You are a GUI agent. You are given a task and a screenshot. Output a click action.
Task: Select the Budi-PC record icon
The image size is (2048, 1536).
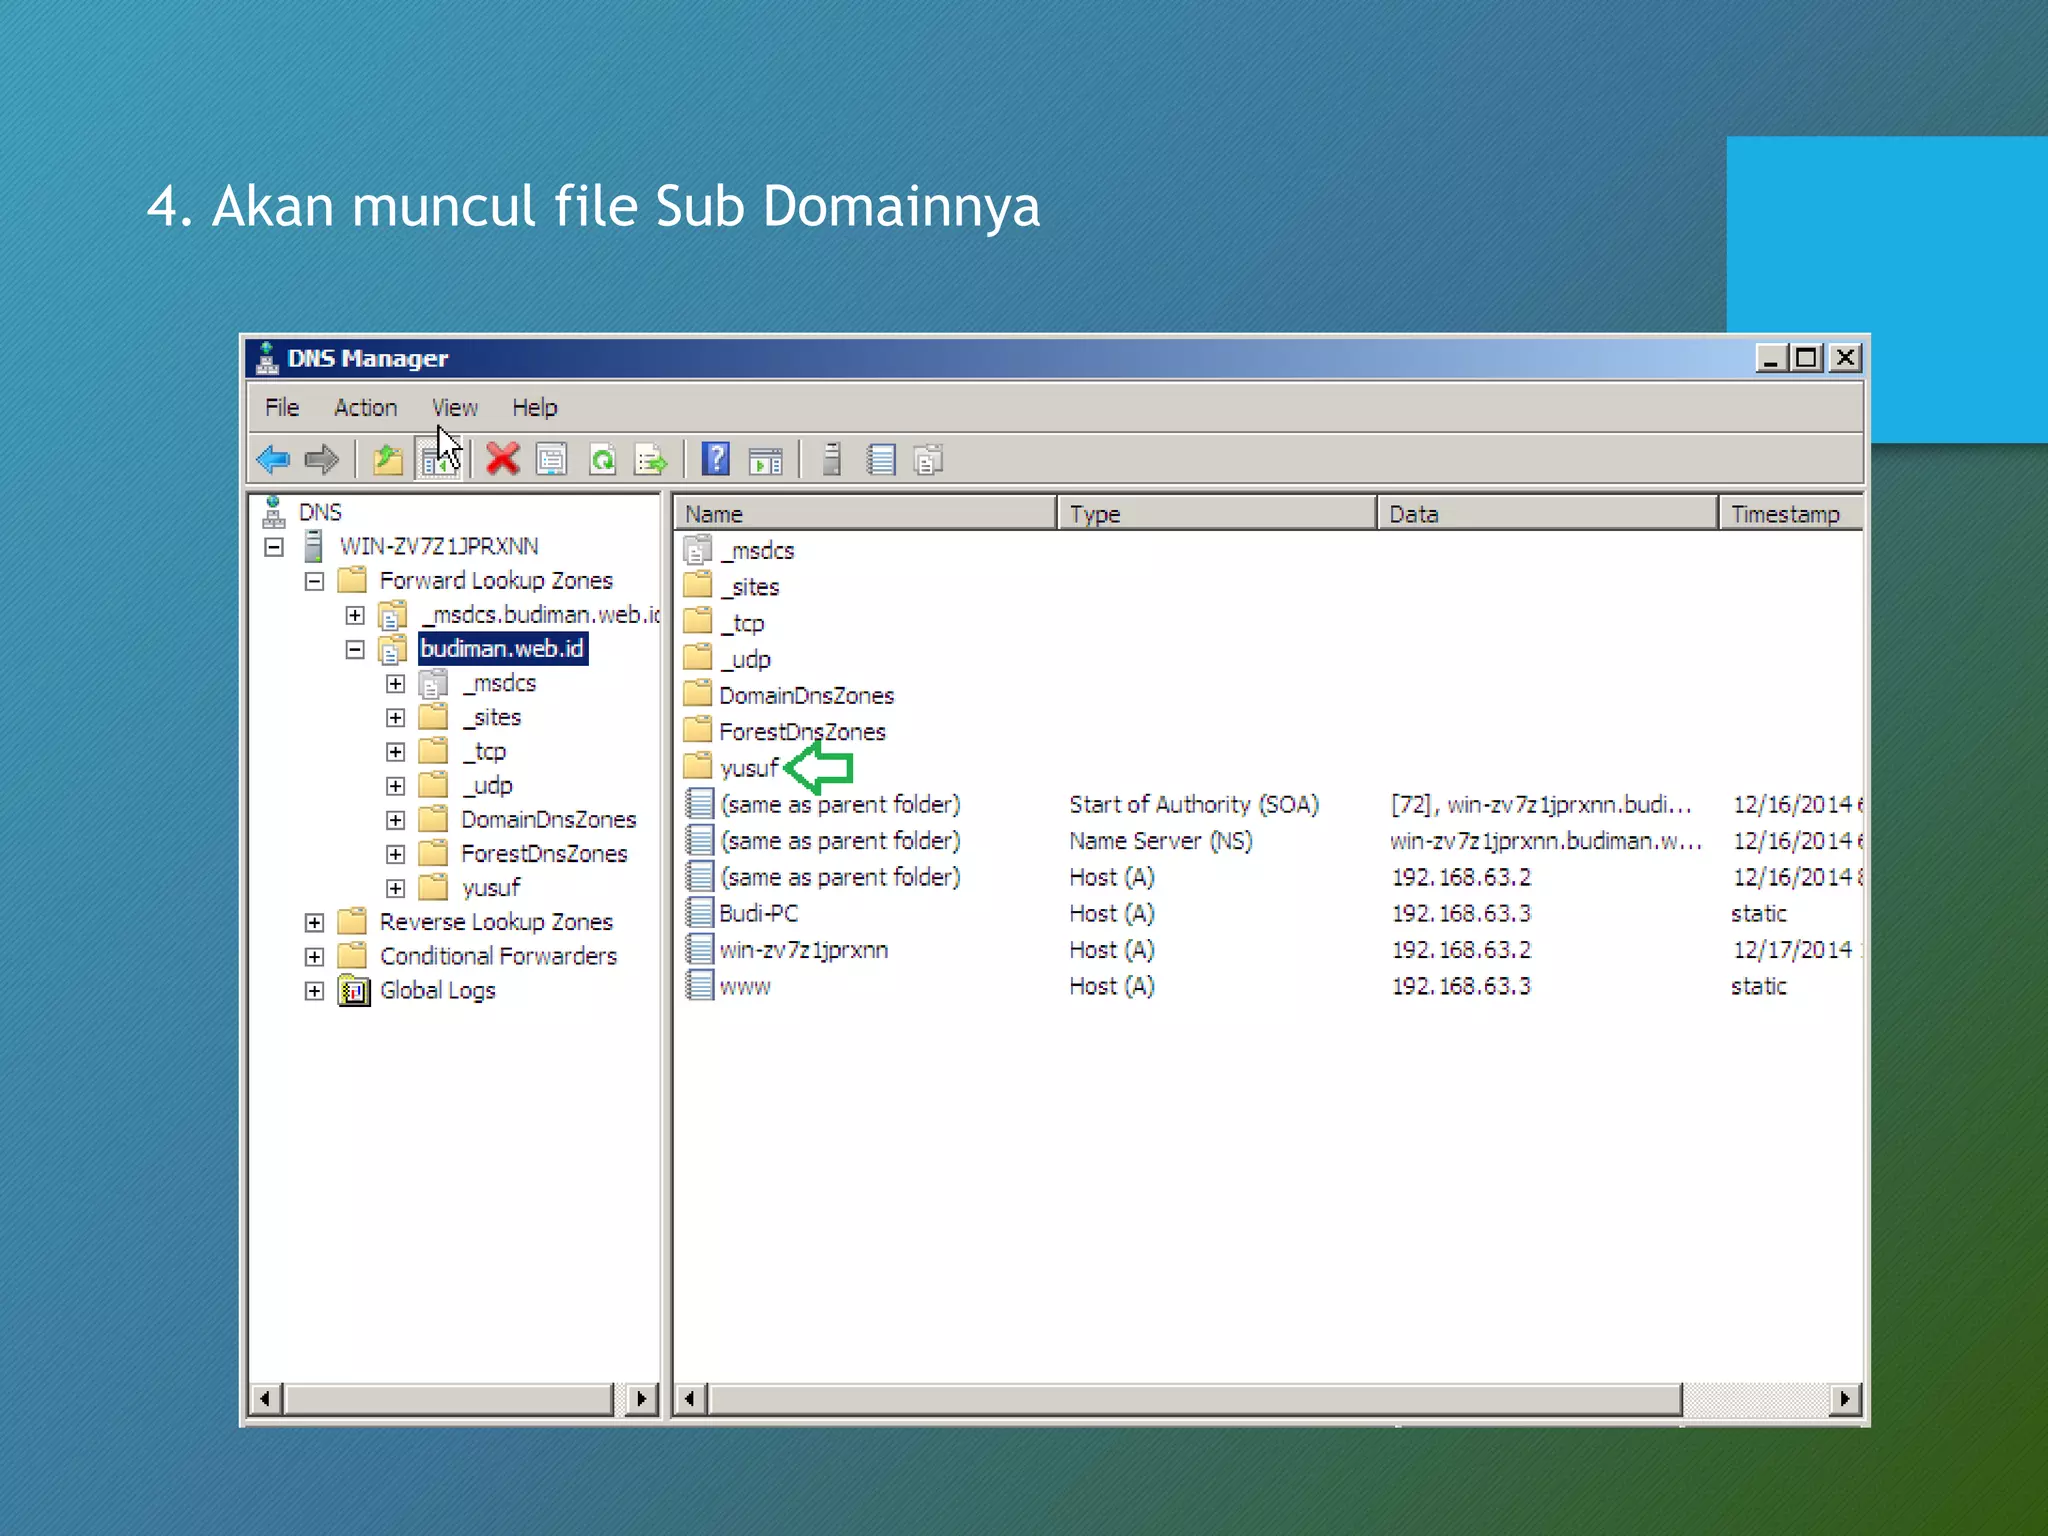[698, 913]
